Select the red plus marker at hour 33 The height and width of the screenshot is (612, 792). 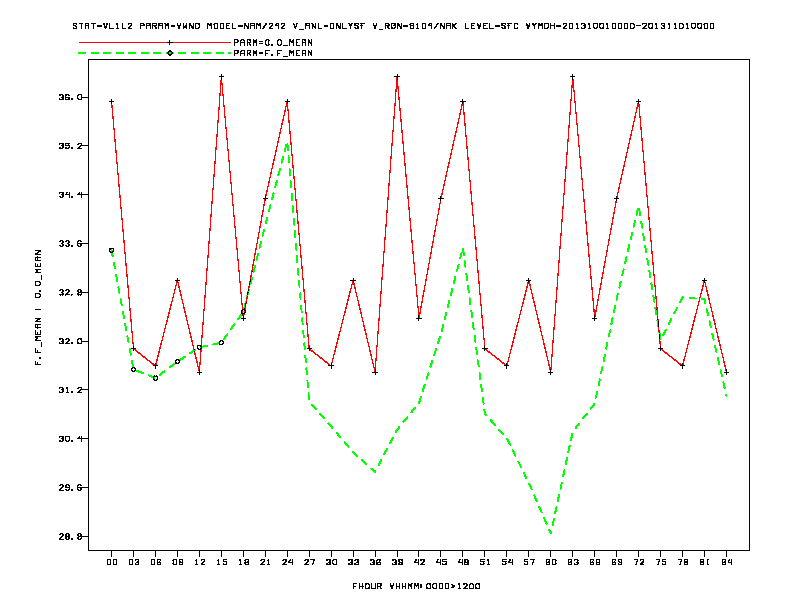pos(353,281)
